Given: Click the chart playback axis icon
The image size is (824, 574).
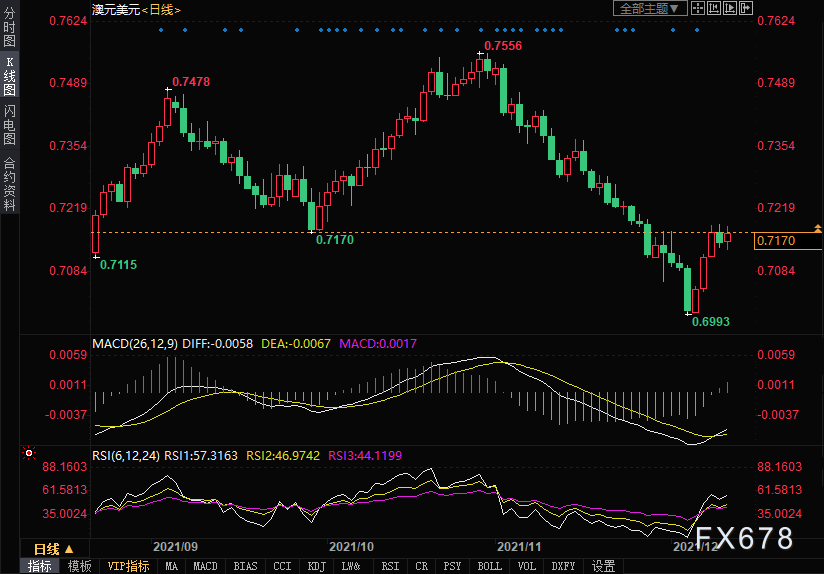Looking at the screenshot, I should (x=730, y=9).
